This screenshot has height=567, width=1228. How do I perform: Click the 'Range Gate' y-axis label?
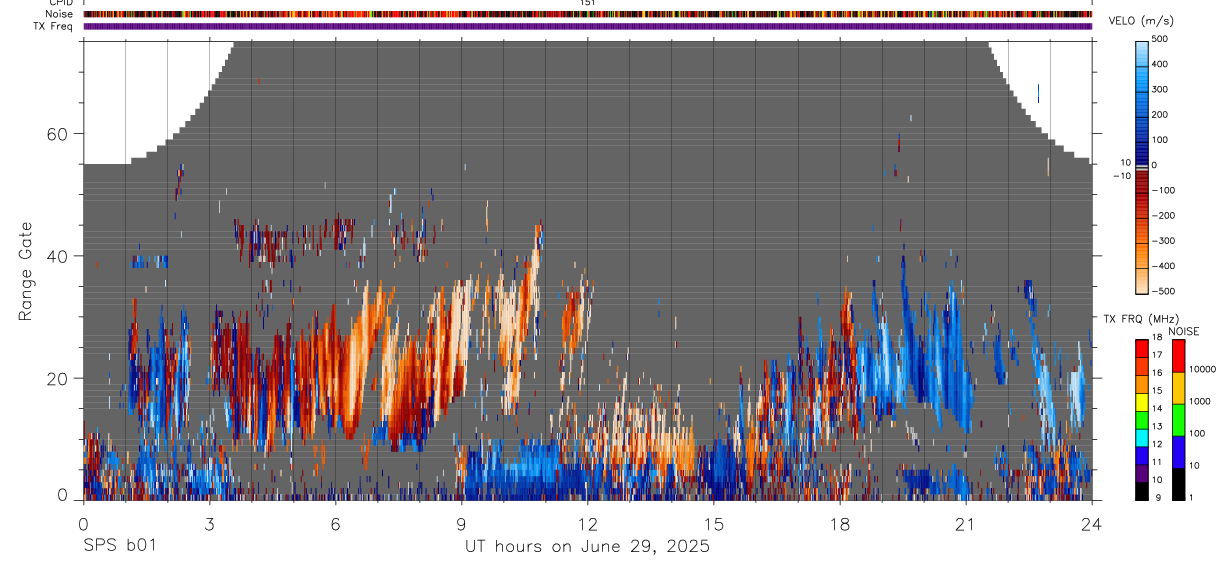26,272
